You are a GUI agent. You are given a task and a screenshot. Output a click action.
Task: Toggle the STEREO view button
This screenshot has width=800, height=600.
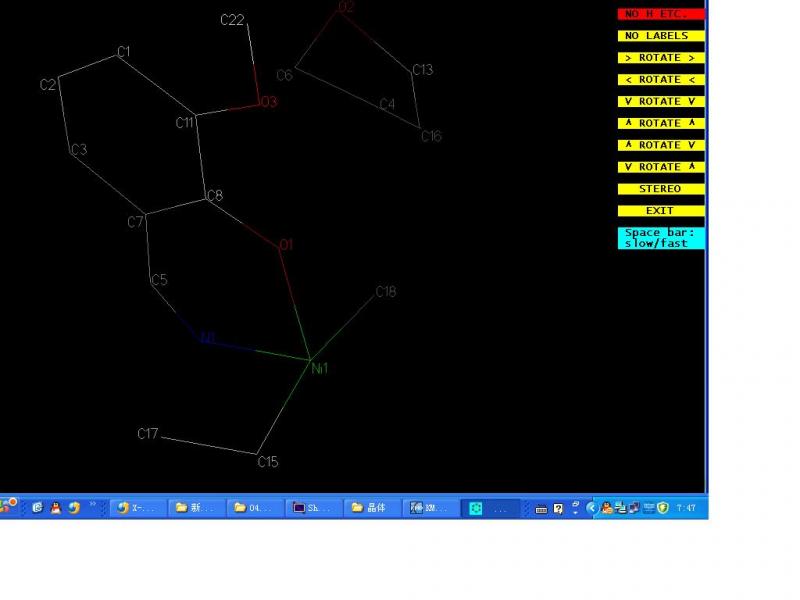click(x=661, y=189)
